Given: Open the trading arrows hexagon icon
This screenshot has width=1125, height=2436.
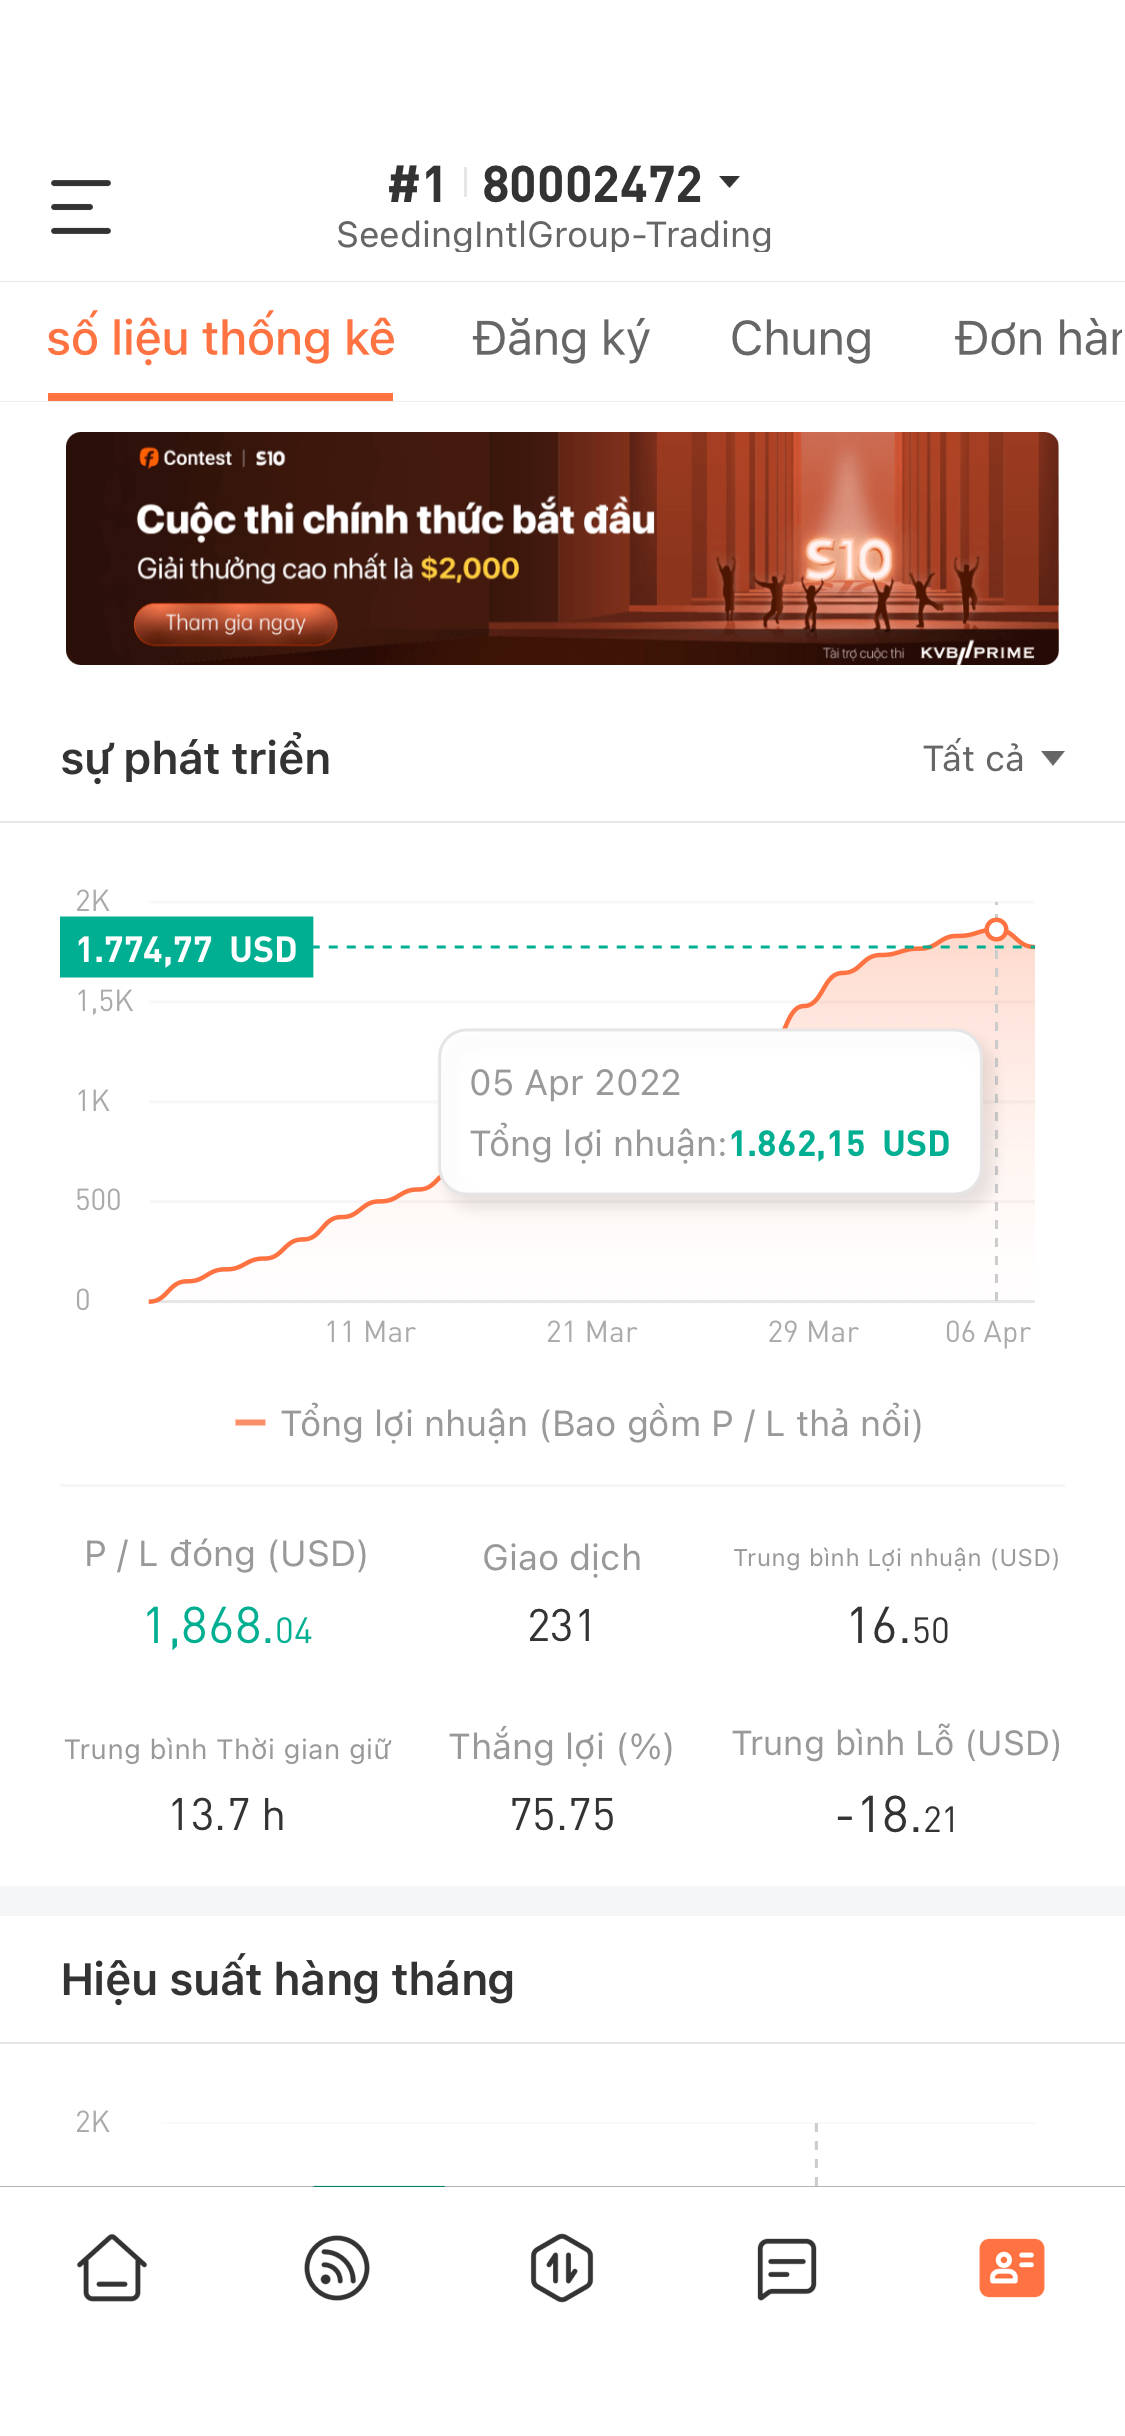Looking at the screenshot, I should (x=562, y=2268).
